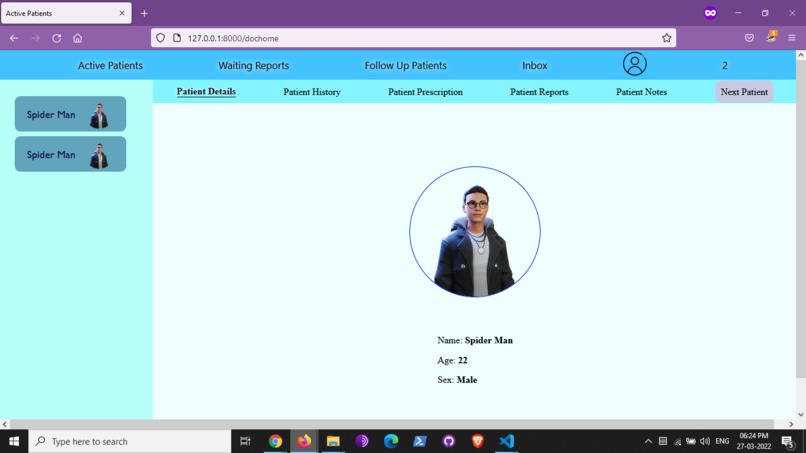Viewport: 806px width, 453px height.
Task: Click the Windows search box
Action: click(x=130, y=441)
